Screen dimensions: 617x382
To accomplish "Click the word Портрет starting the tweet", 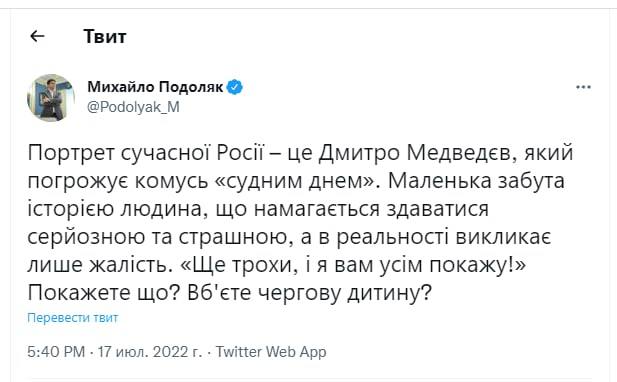I will pyautogui.click(x=70, y=153).
